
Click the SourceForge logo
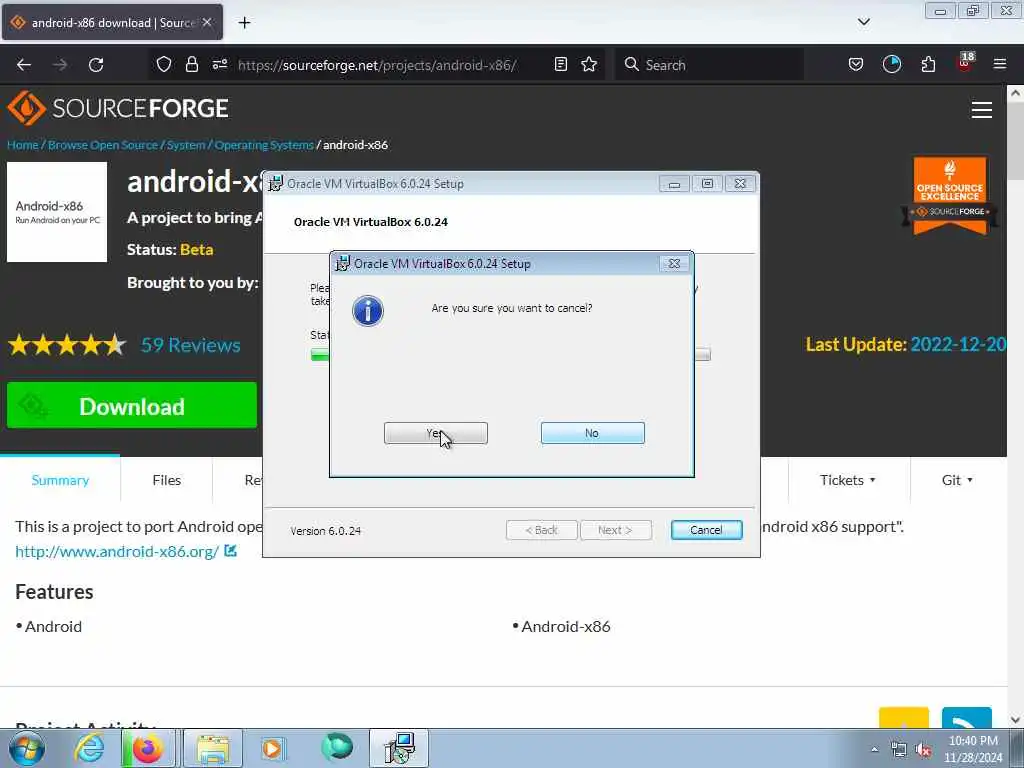coord(118,108)
